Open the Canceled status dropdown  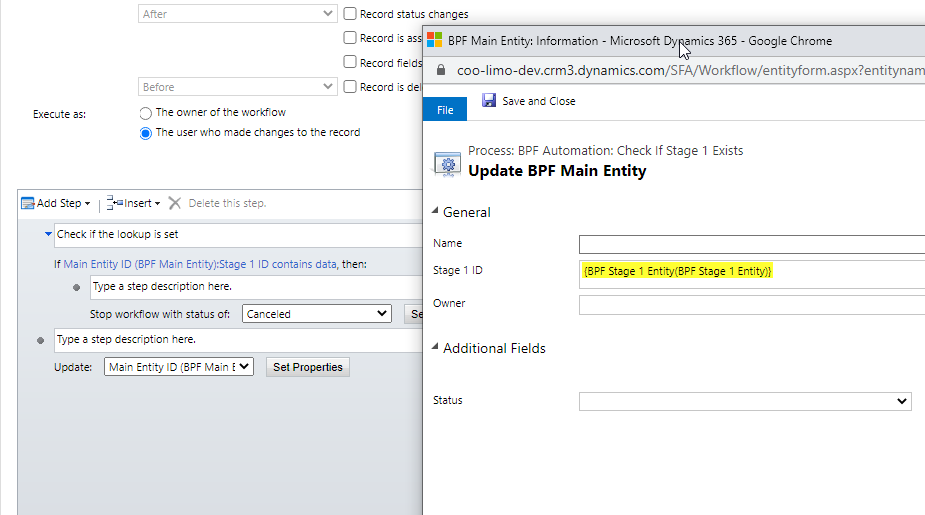coord(317,314)
